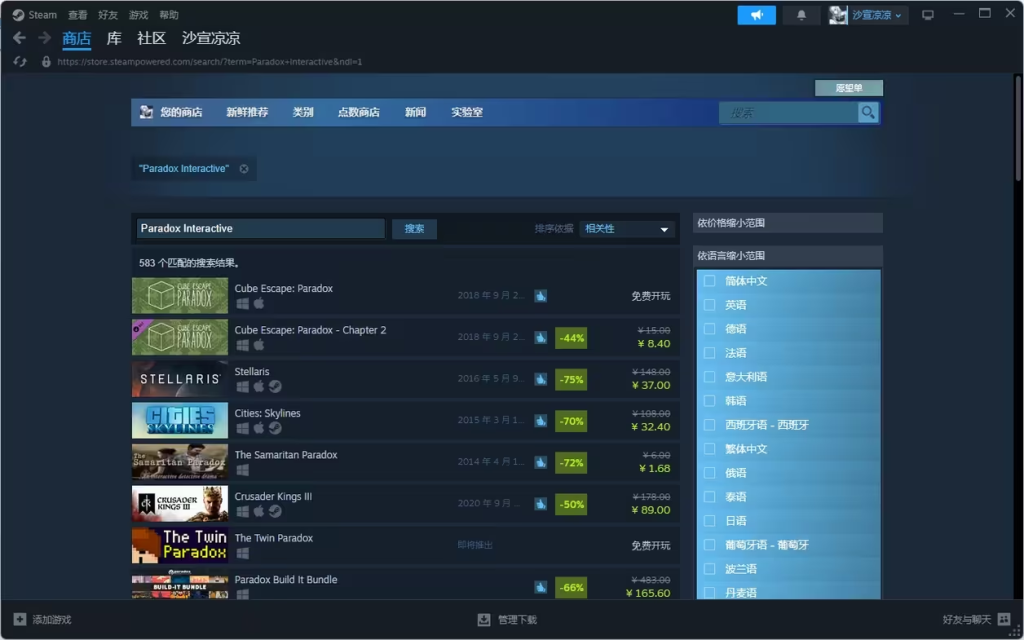1024x640 pixels.
Task: Click the 搜索 search button
Action: (x=414, y=229)
